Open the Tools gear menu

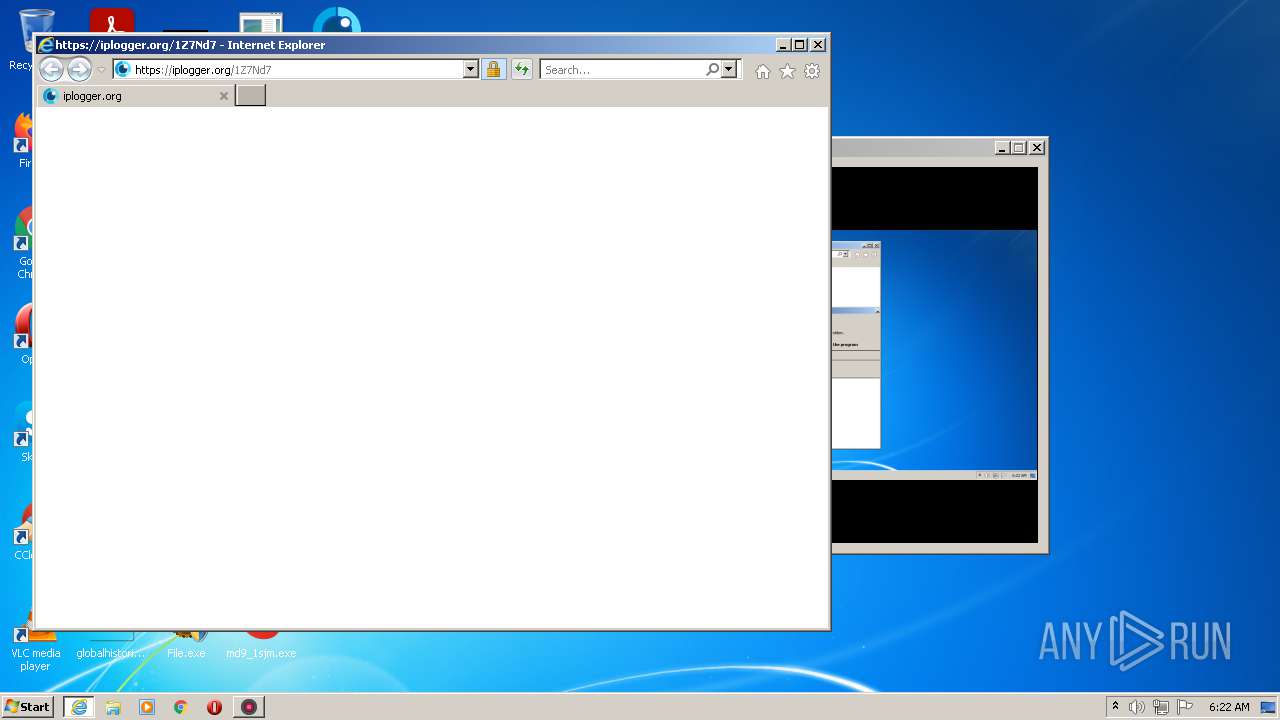[812, 71]
